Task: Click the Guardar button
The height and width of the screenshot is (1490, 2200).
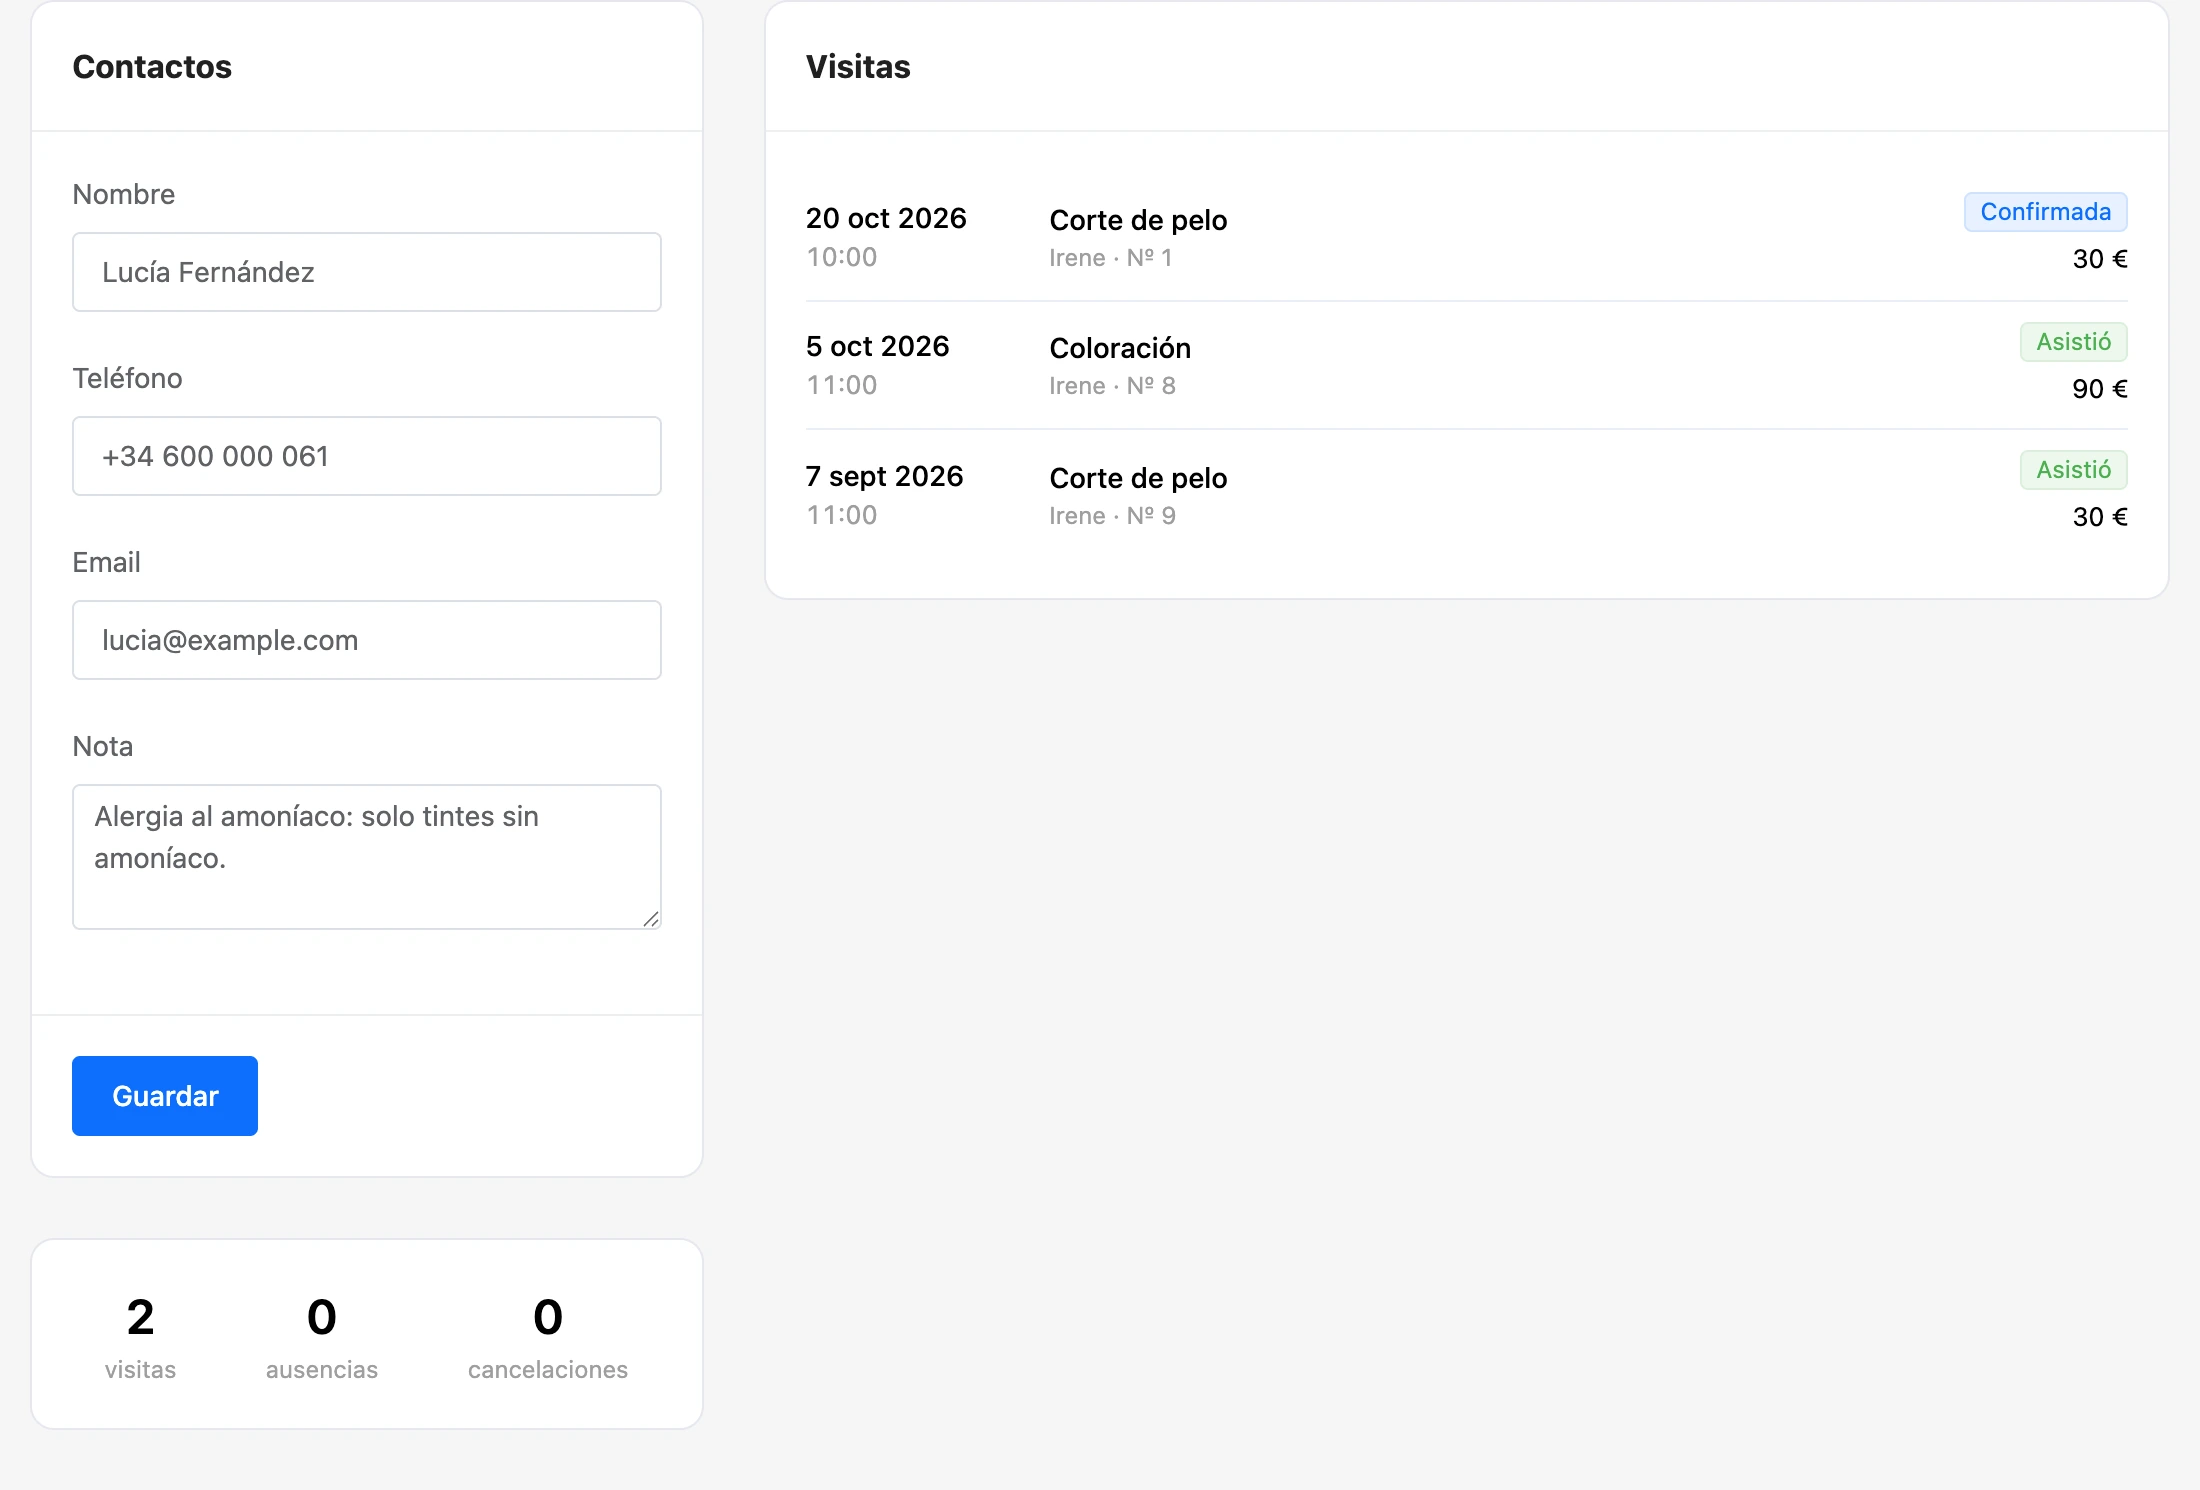Action: [165, 1096]
